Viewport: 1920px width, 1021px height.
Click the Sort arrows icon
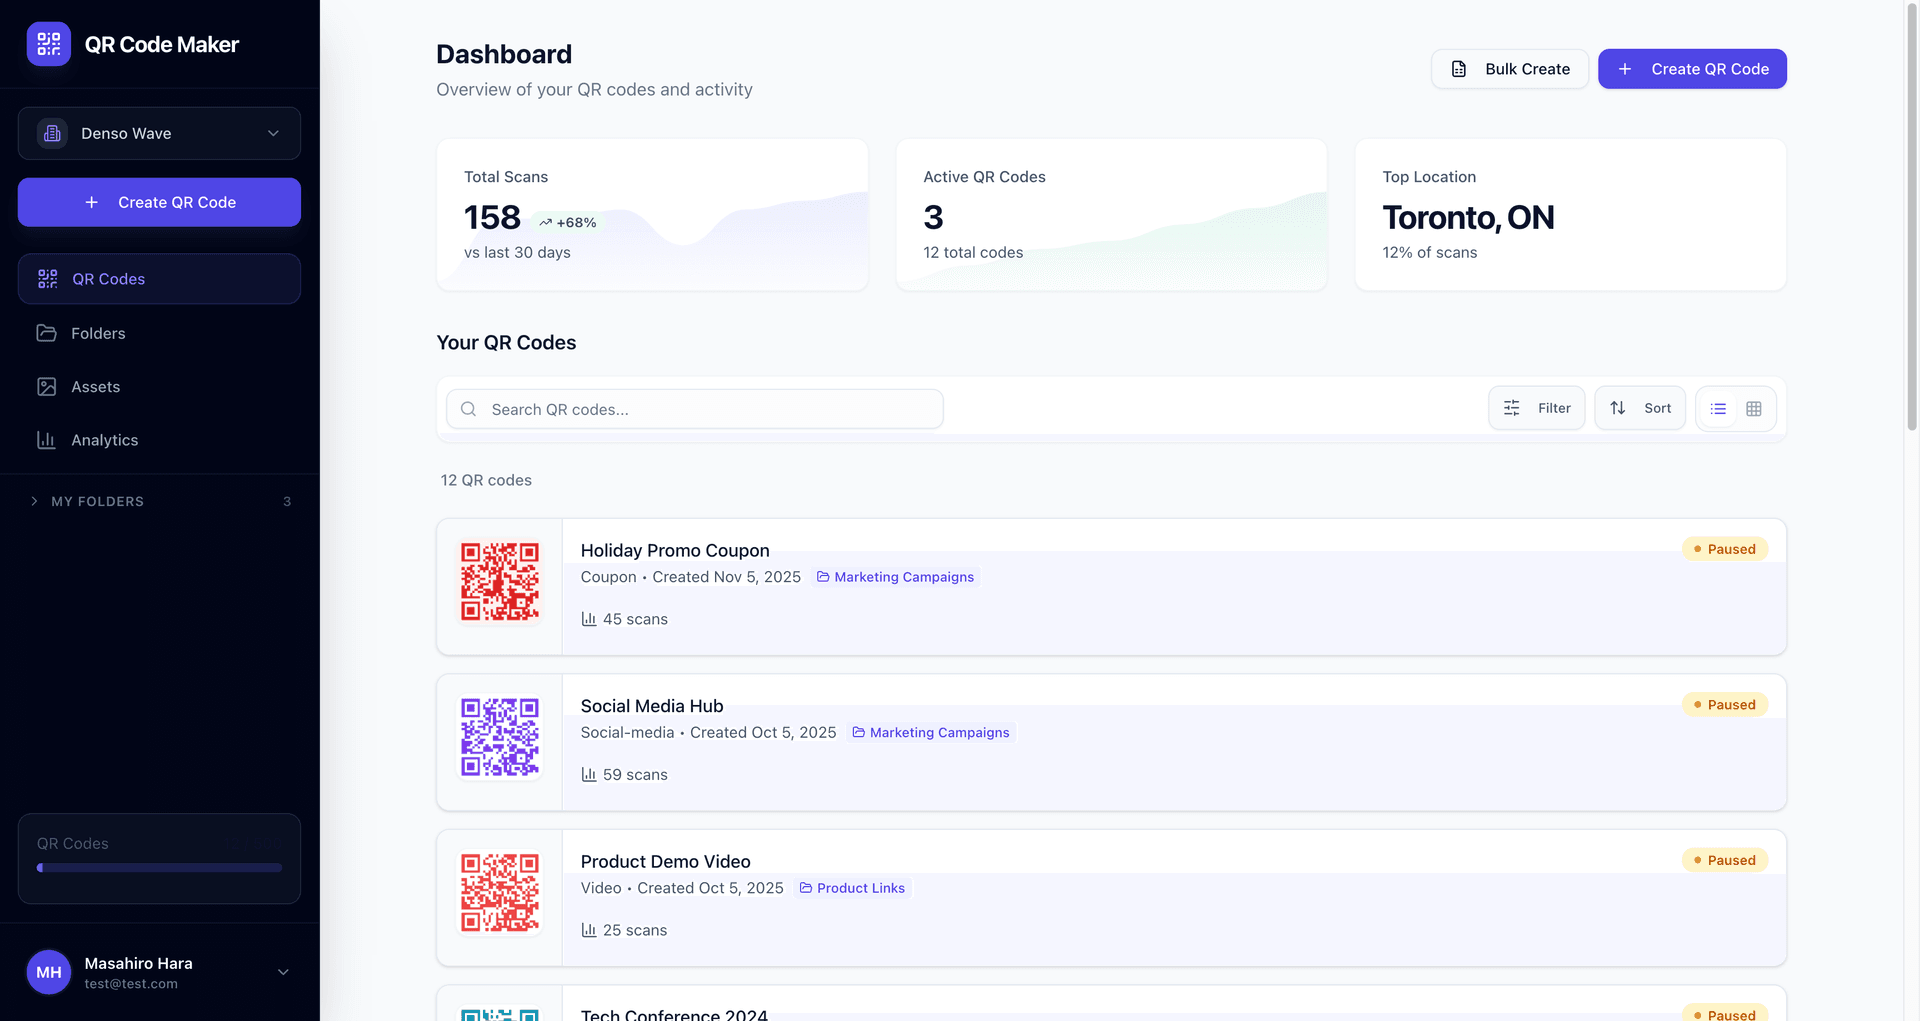click(1618, 408)
